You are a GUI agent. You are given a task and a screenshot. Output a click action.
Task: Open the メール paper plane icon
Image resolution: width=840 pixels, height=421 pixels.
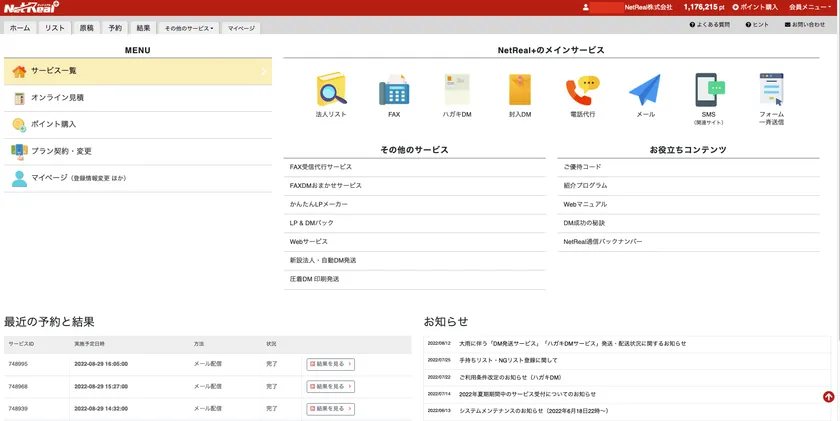point(645,91)
